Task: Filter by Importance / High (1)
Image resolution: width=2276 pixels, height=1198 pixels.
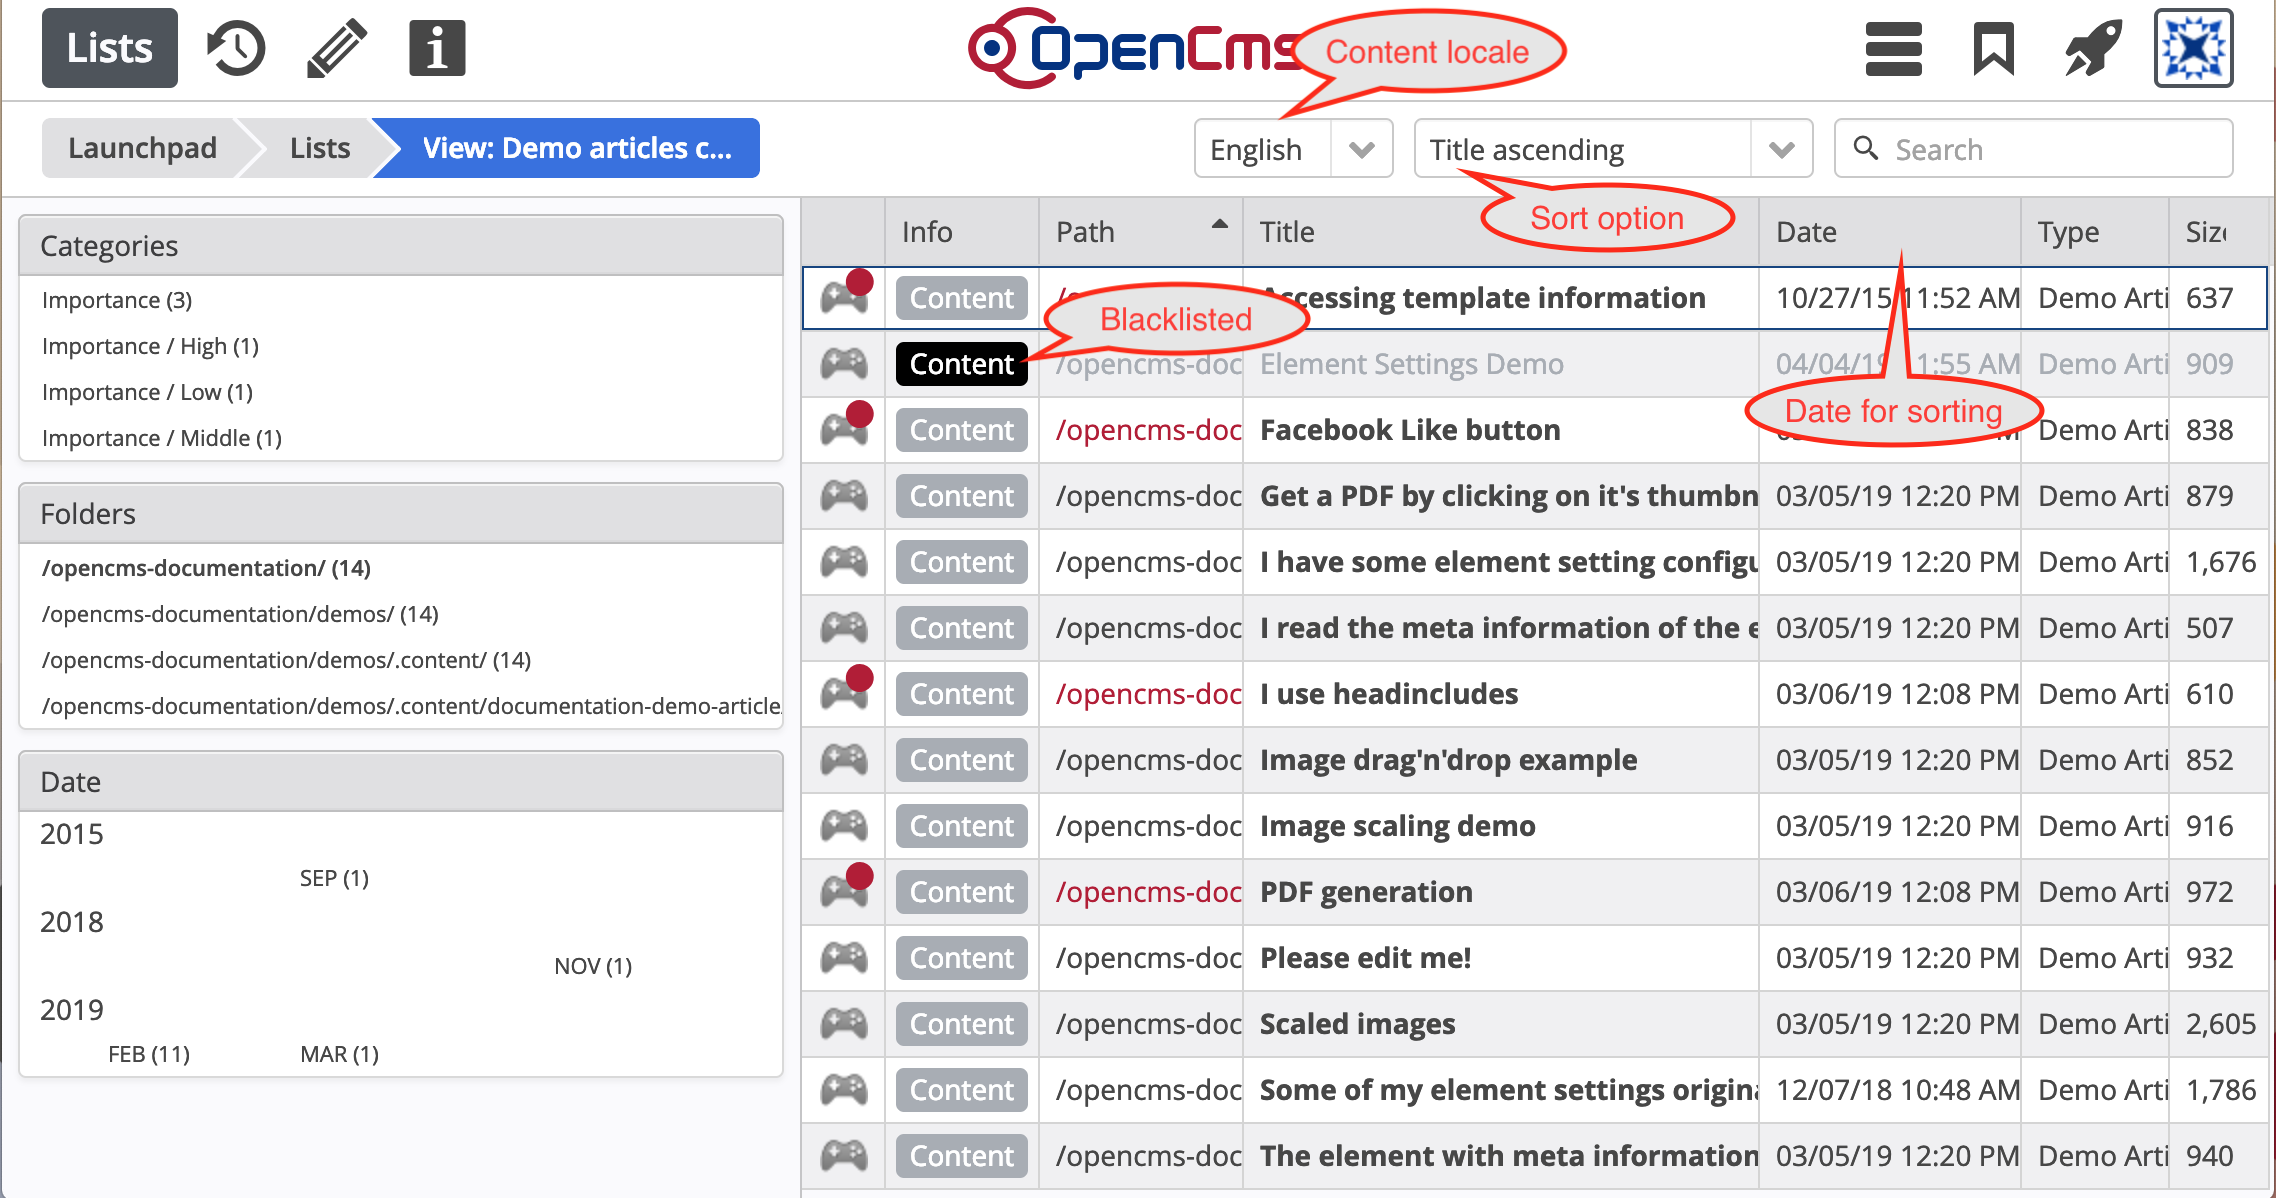Action: (150, 346)
